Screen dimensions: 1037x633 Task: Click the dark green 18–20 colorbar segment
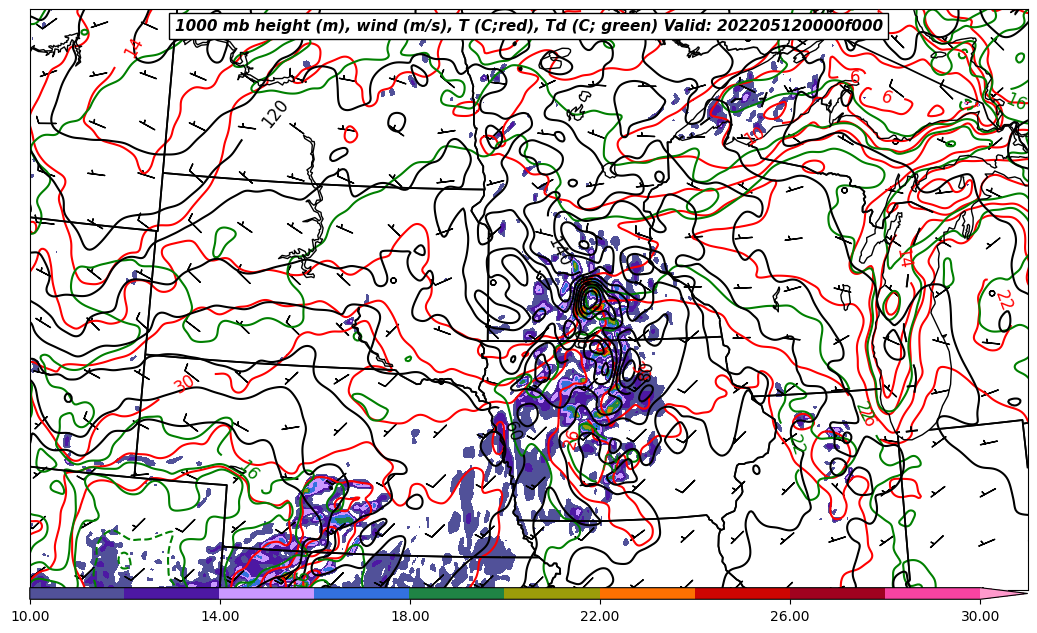point(457,593)
